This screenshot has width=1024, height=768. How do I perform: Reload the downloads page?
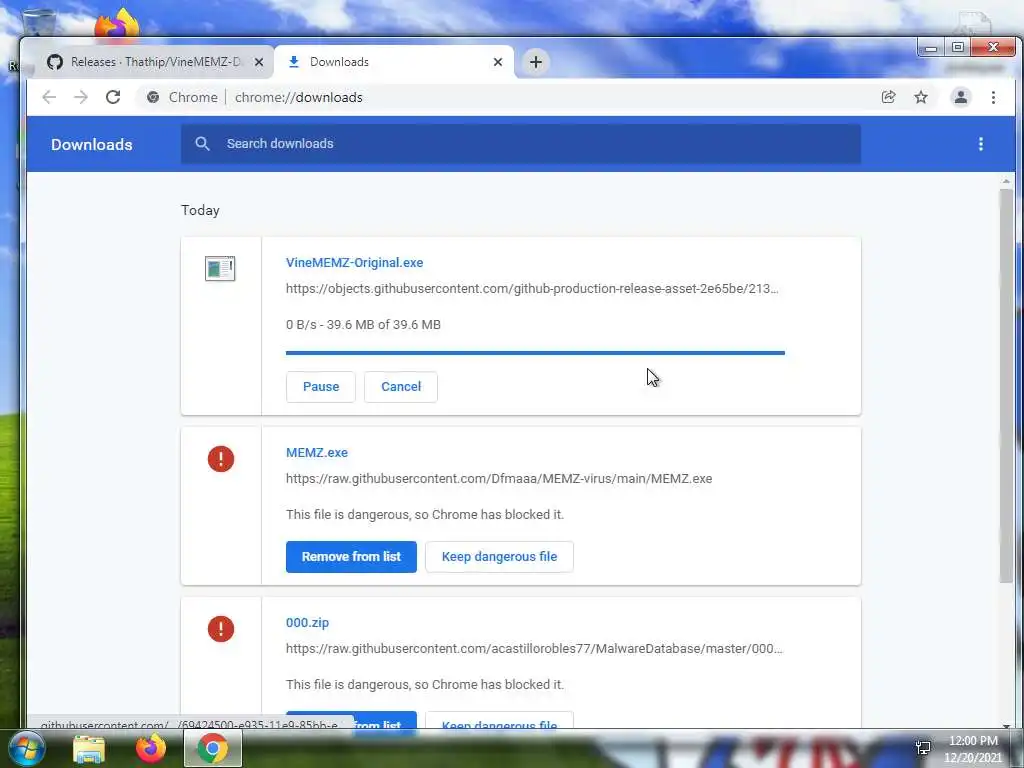113,97
